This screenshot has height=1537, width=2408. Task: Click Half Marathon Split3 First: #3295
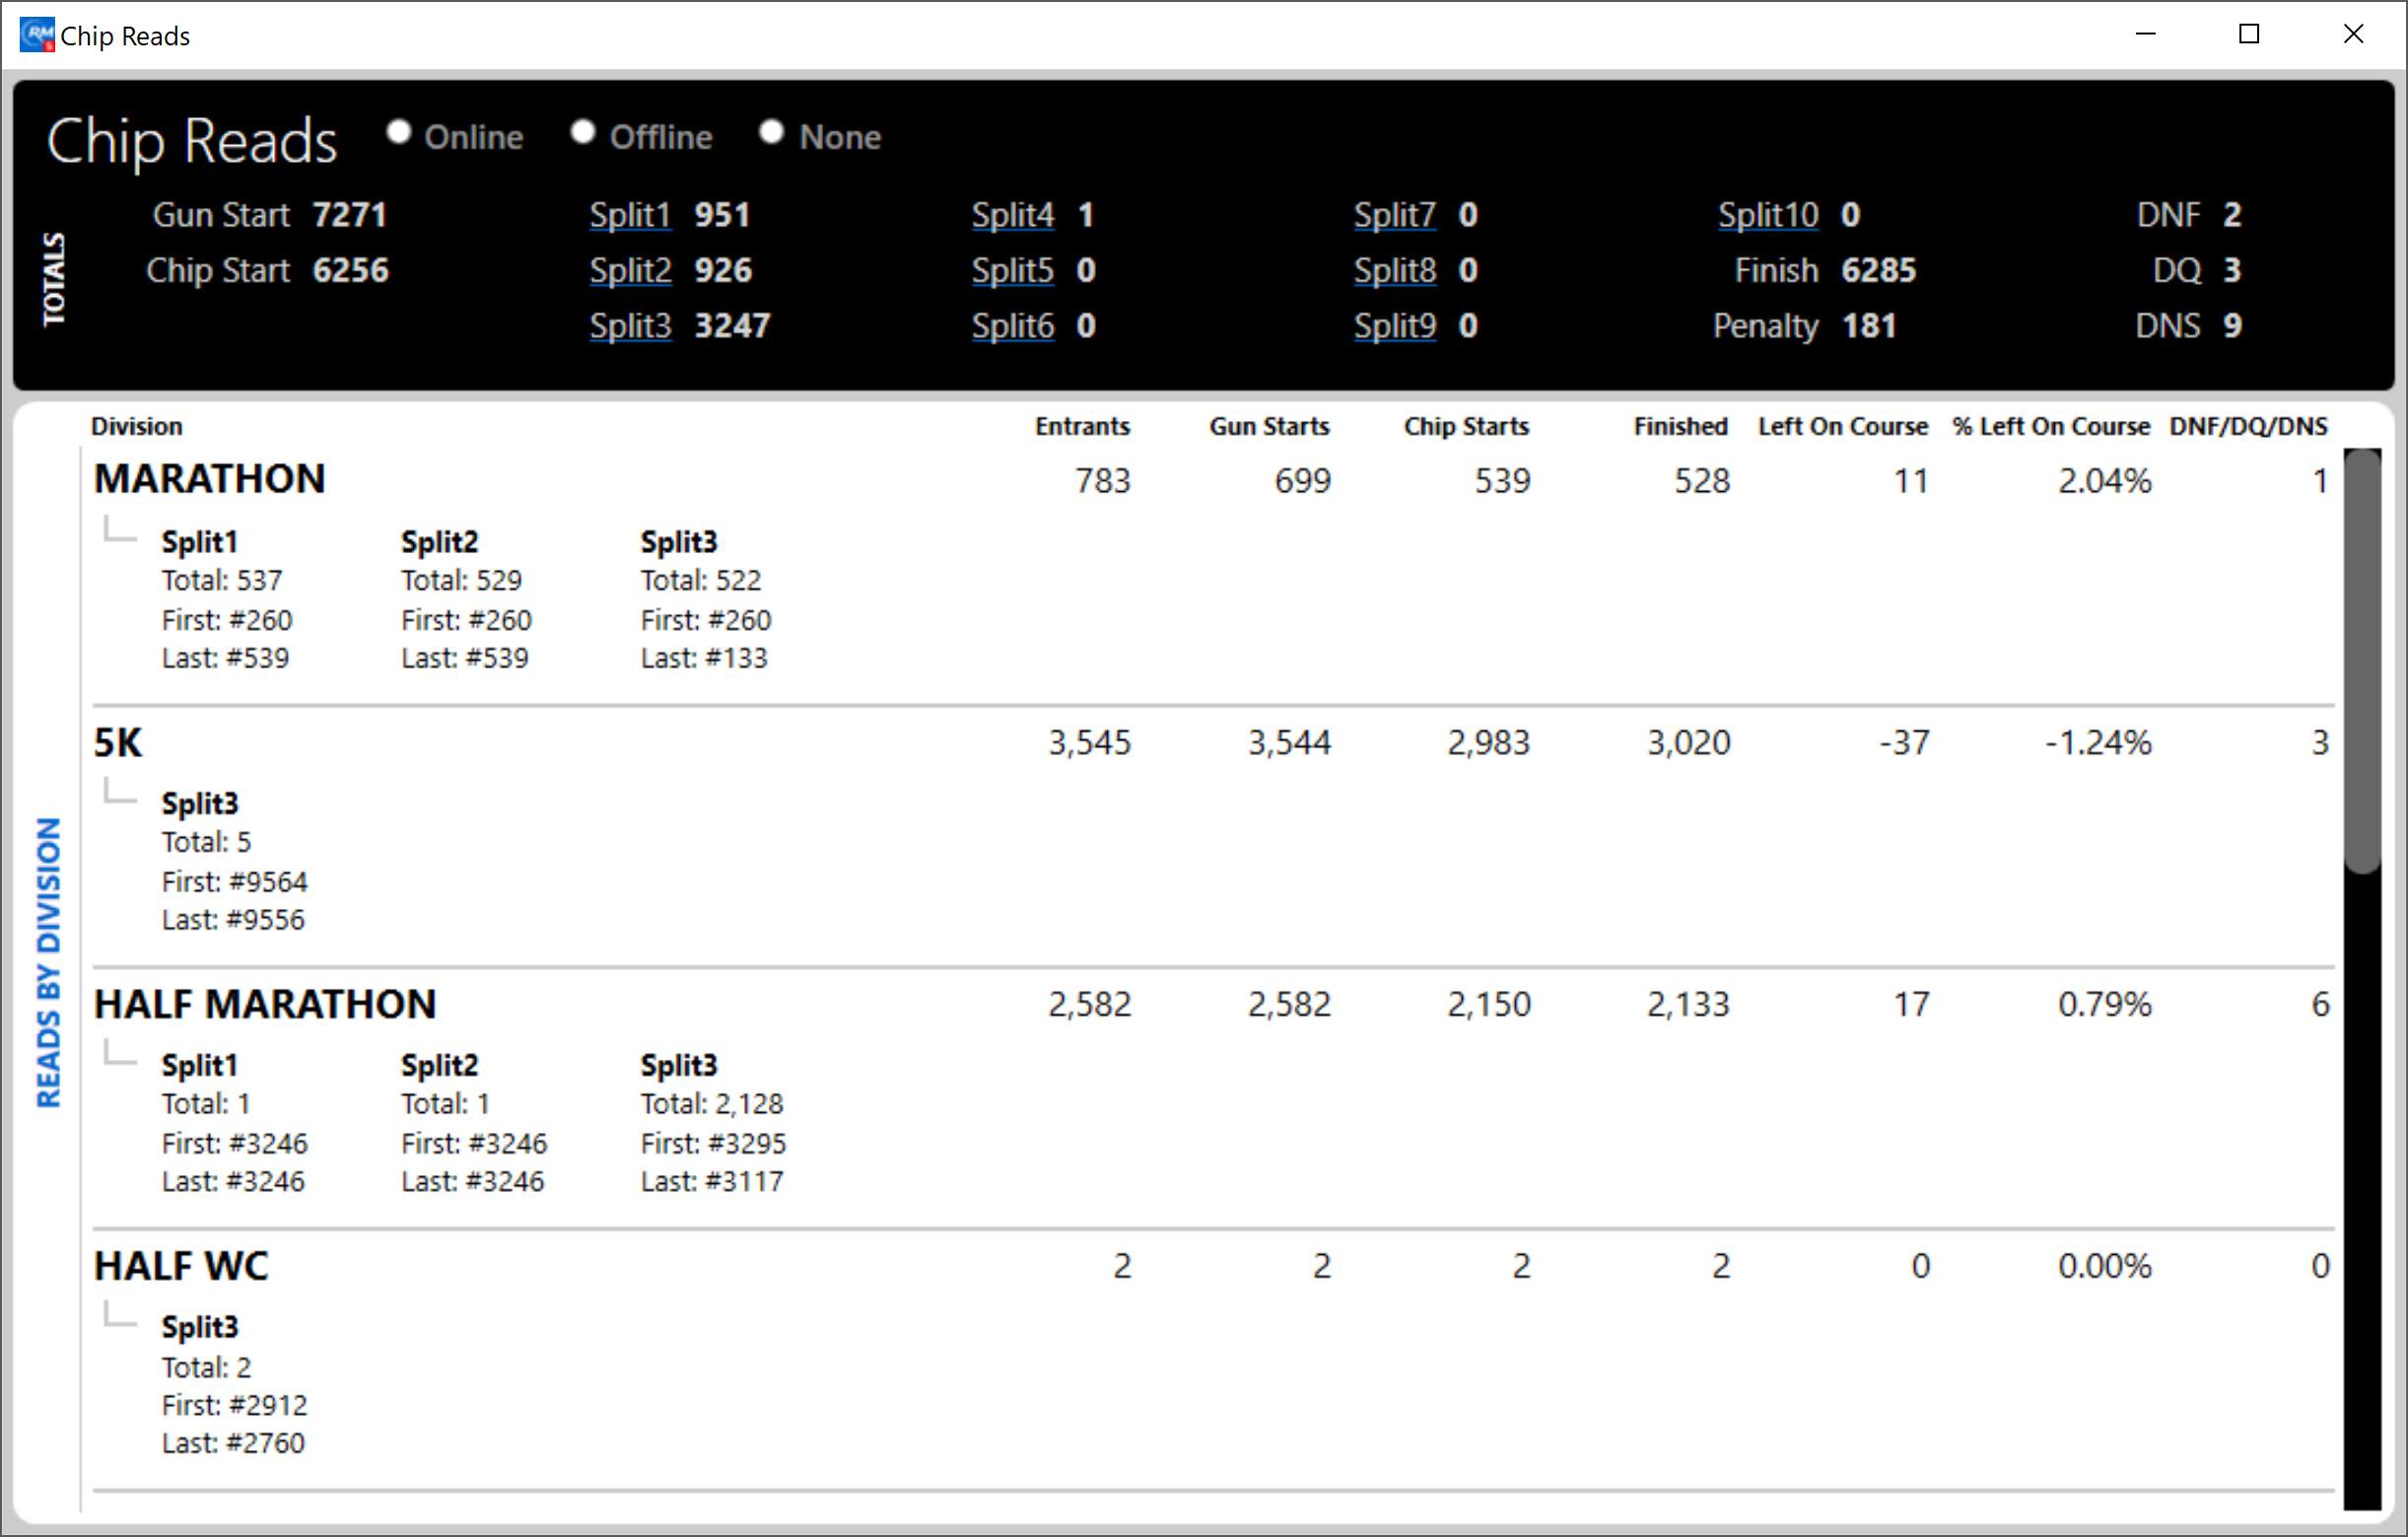point(713,1144)
